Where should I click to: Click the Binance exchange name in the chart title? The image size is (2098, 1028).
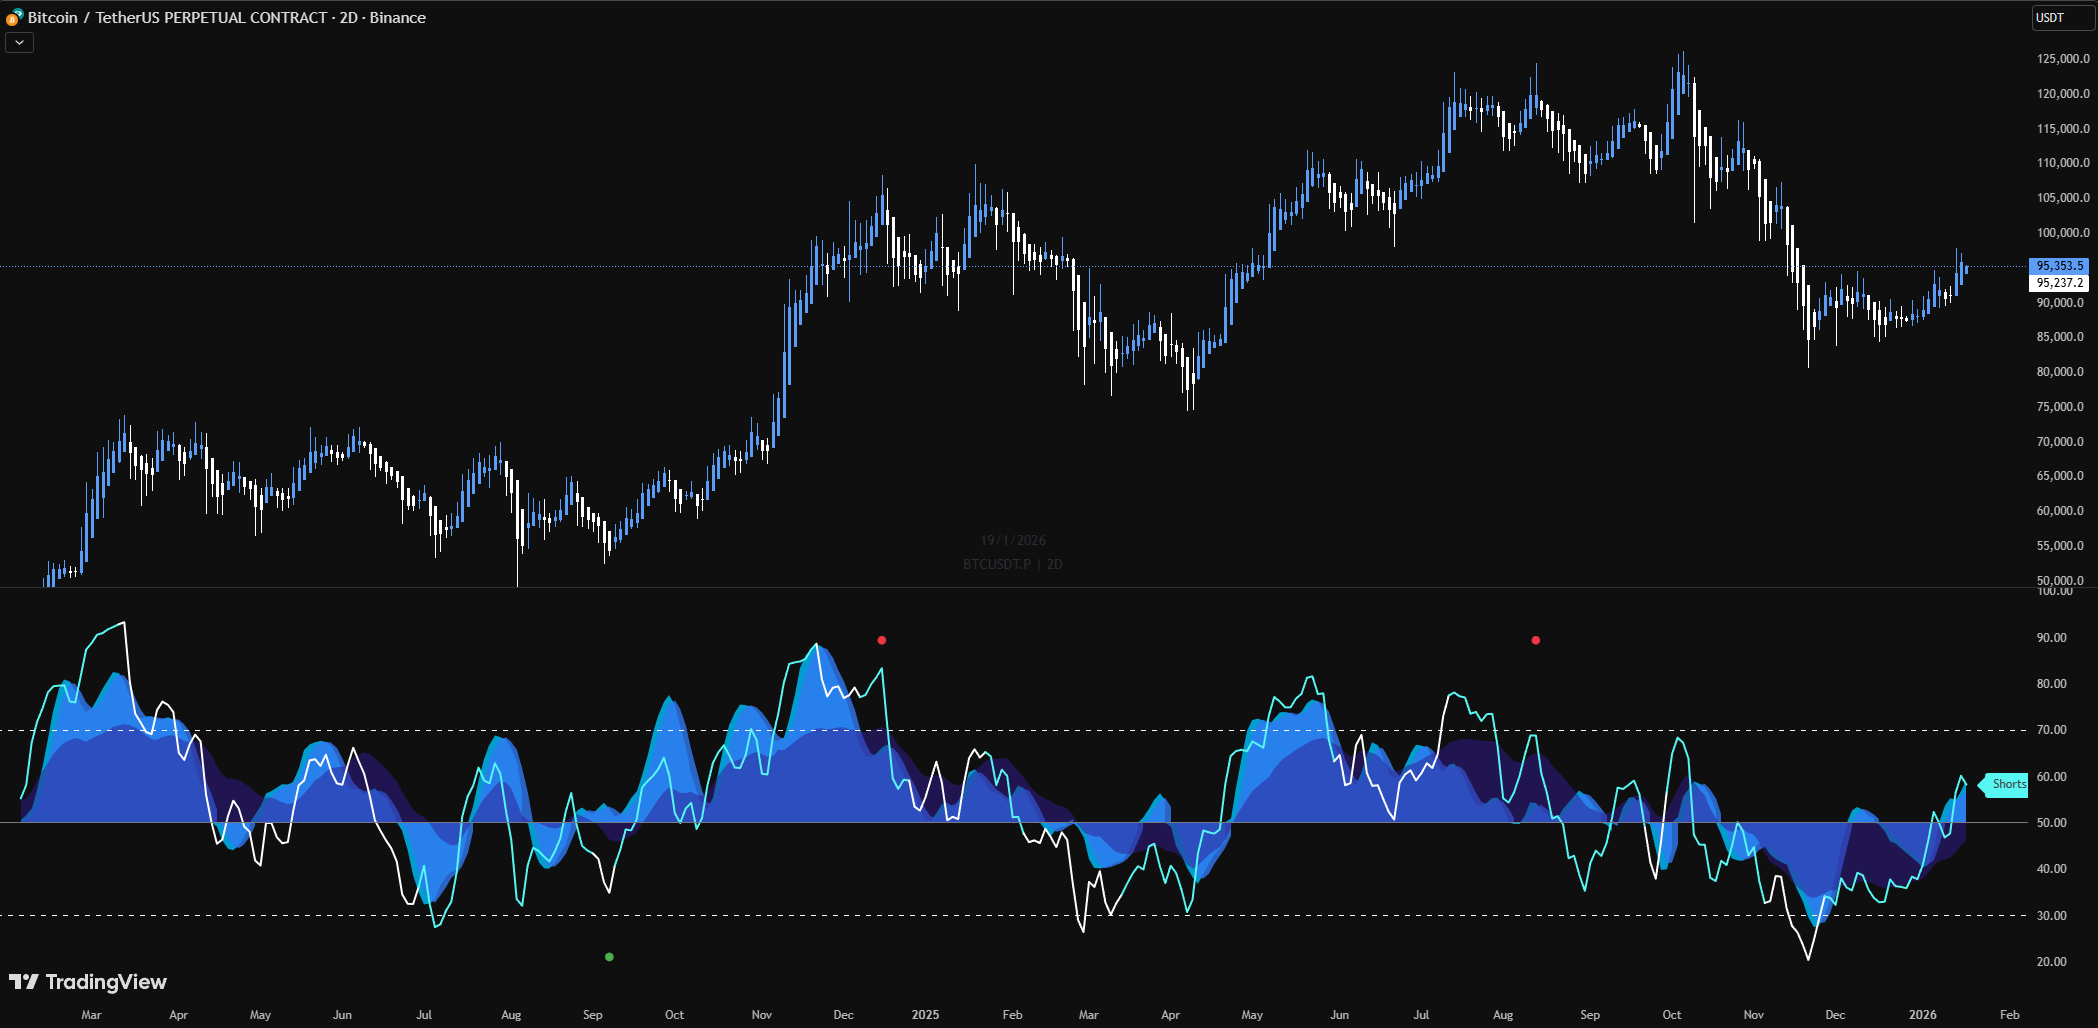[x=396, y=17]
